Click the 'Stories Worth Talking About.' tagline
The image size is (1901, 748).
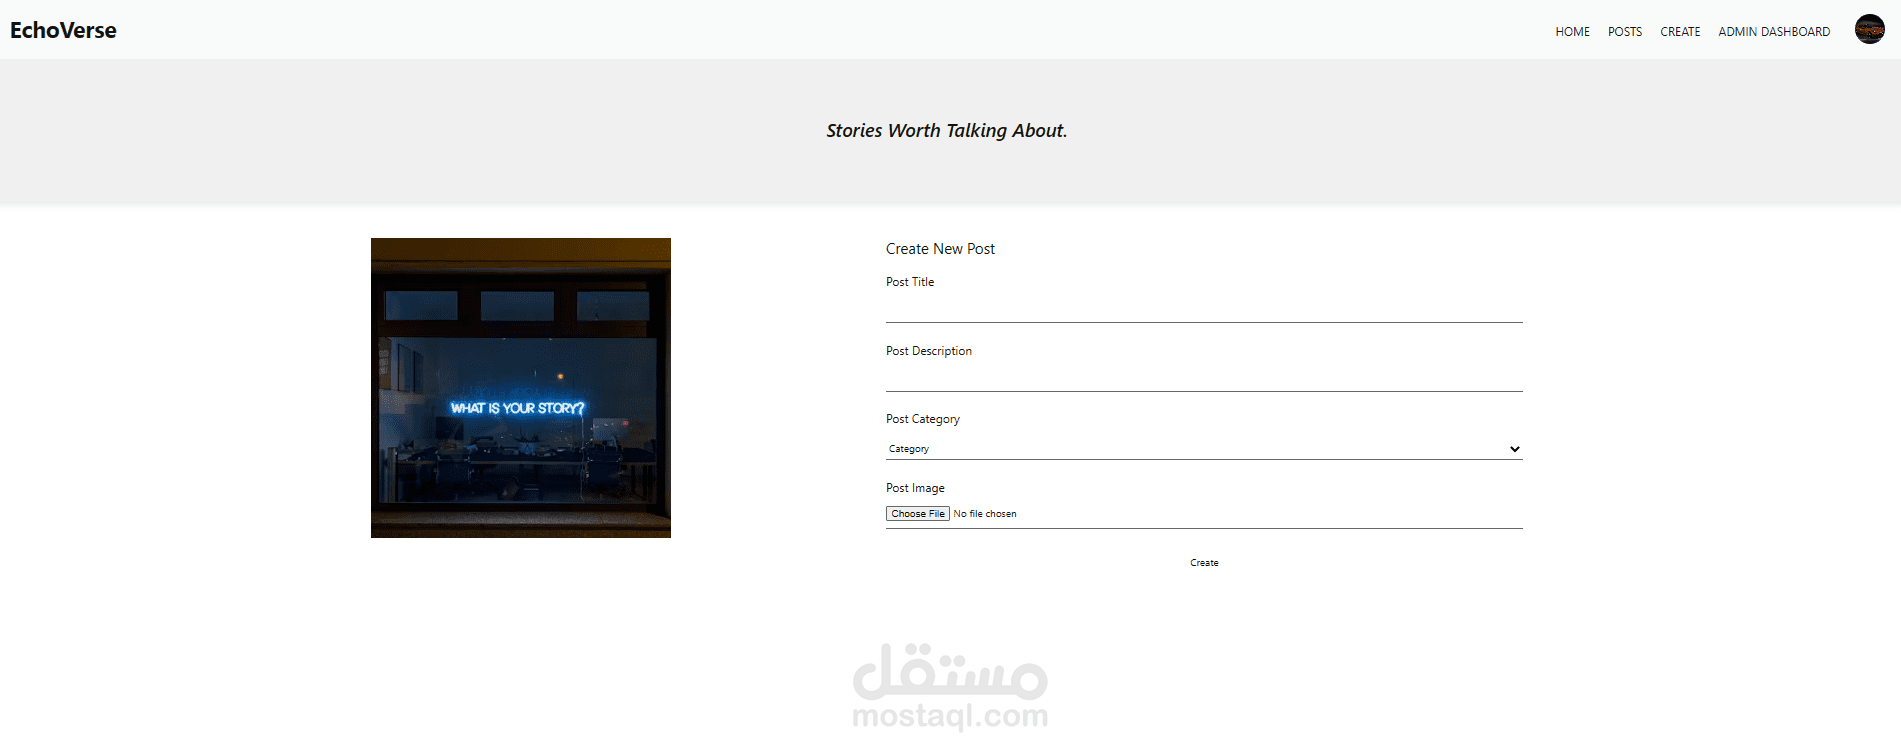click(x=946, y=131)
